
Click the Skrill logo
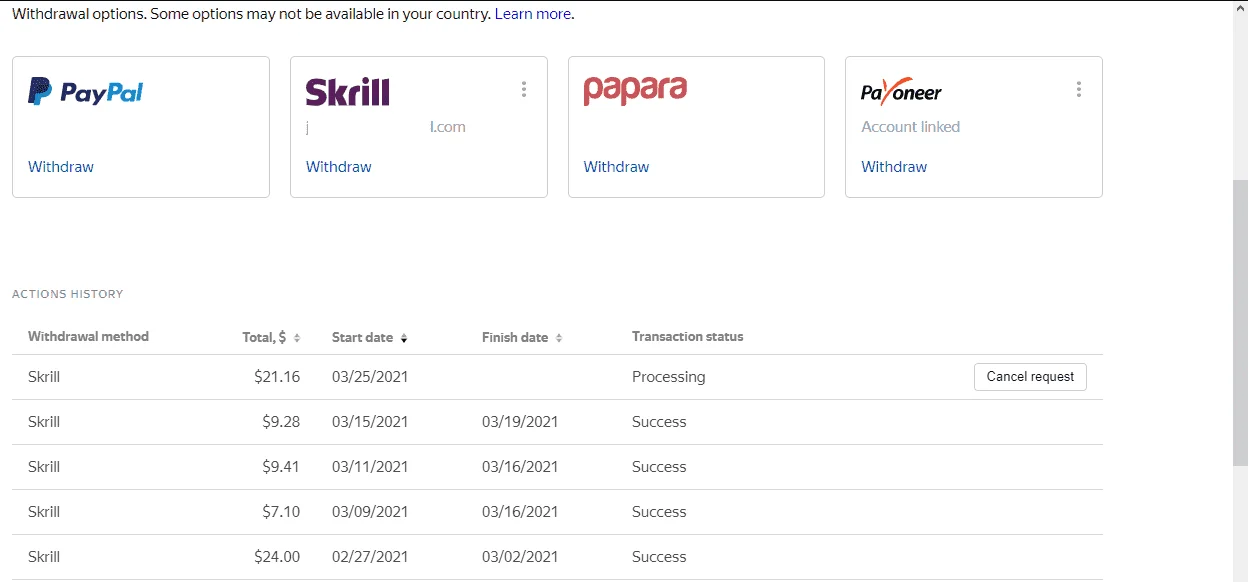pos(347,92)
